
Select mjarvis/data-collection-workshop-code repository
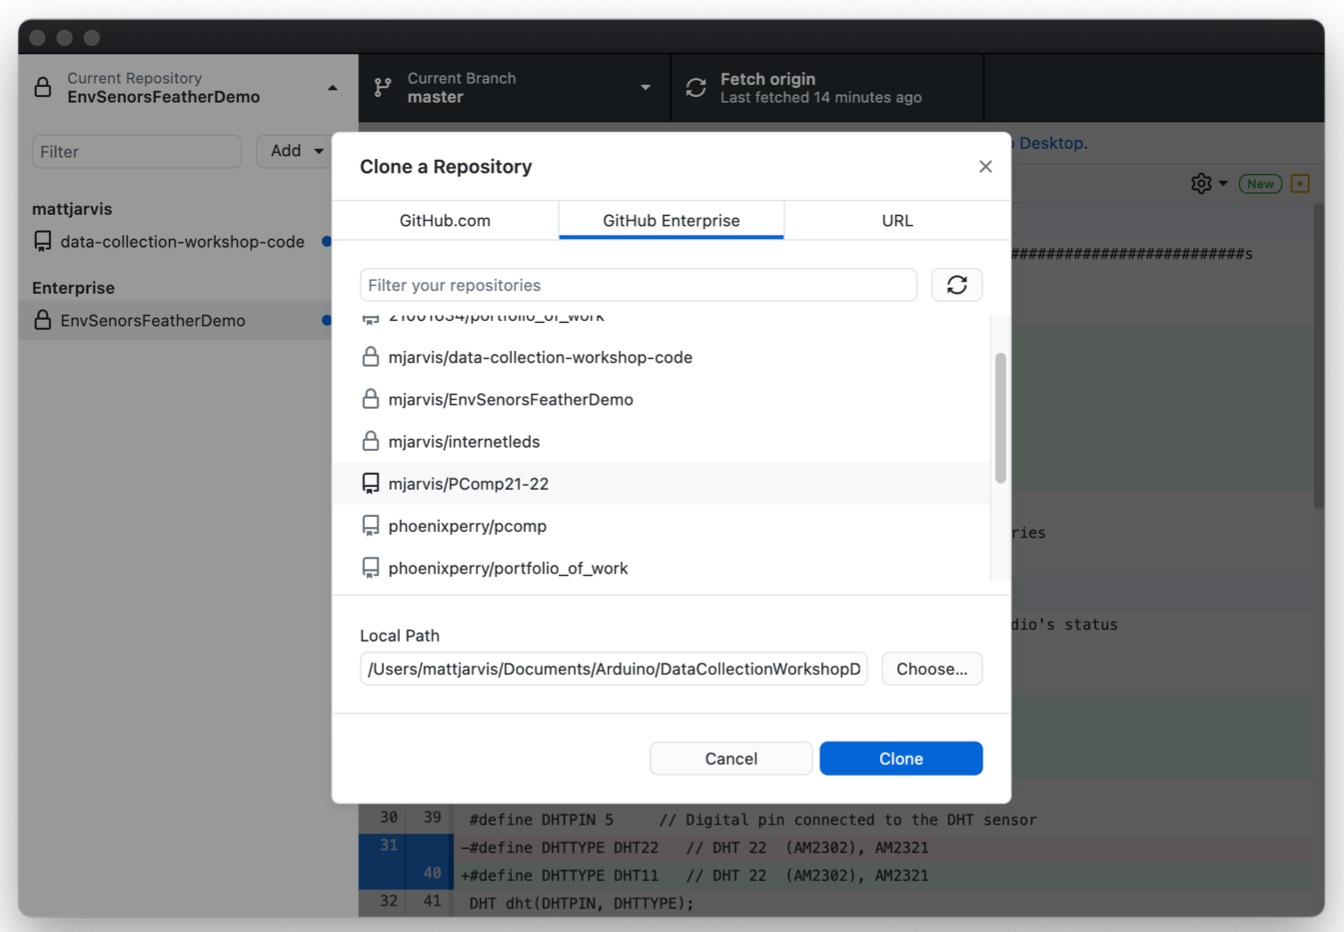coord(661,357)
